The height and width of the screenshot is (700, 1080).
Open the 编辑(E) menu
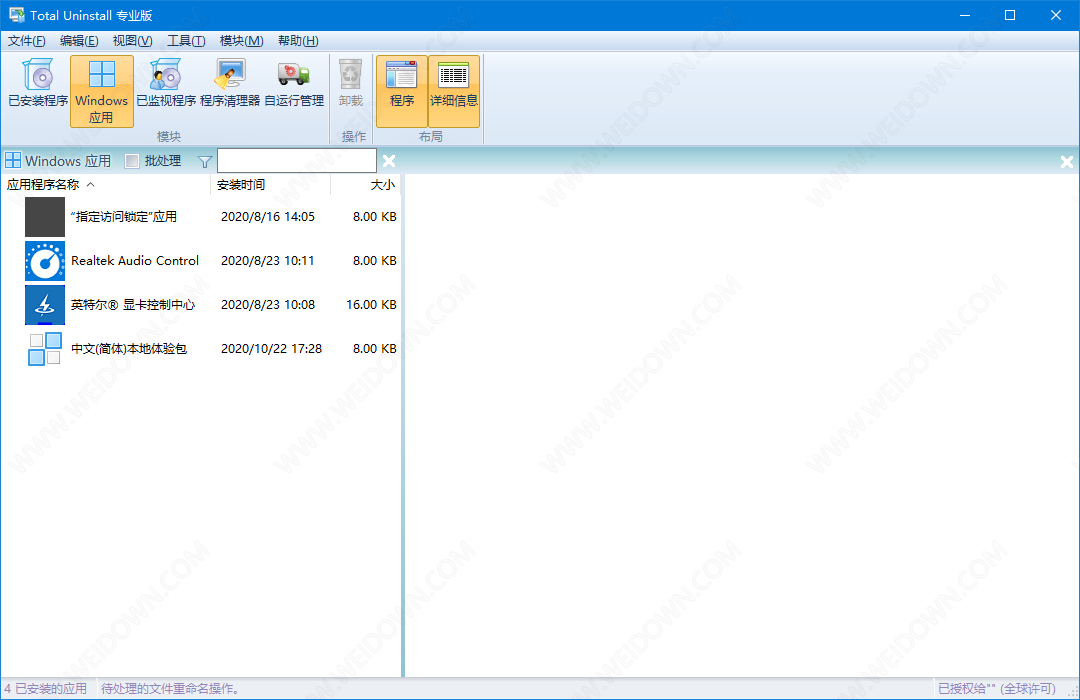coord(79,41)
